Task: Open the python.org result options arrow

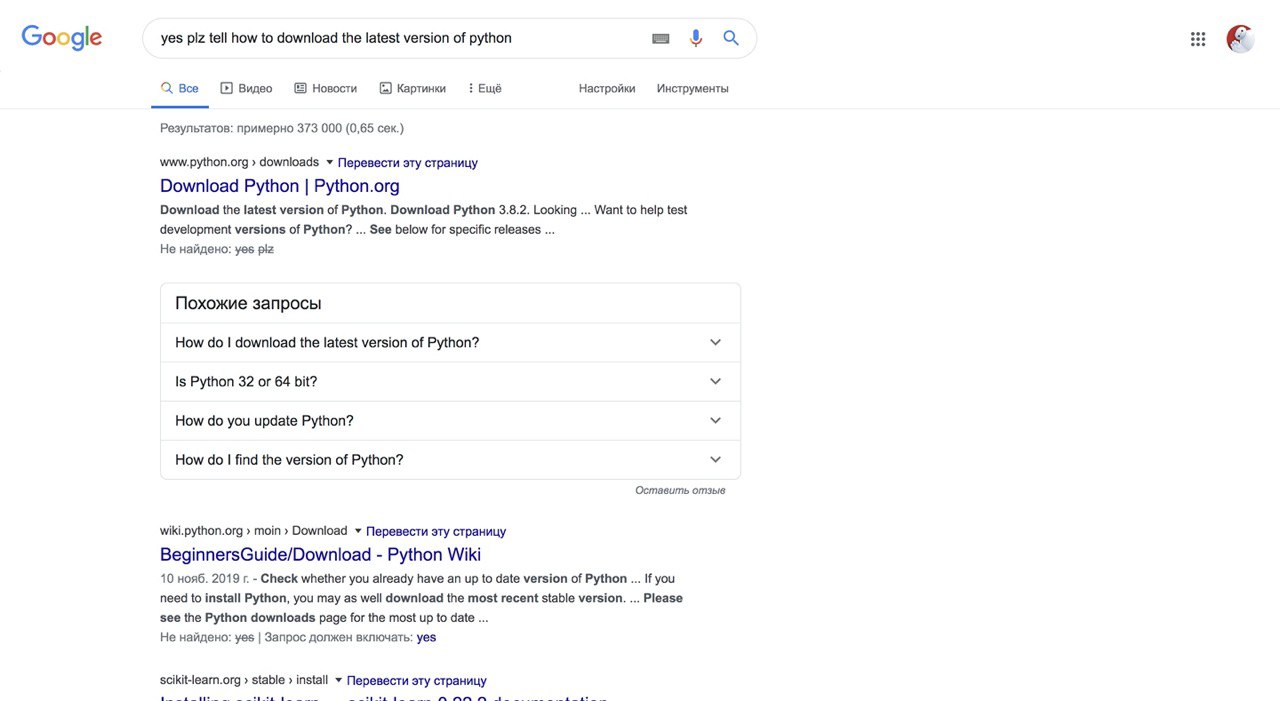Action: coord(329,162)
